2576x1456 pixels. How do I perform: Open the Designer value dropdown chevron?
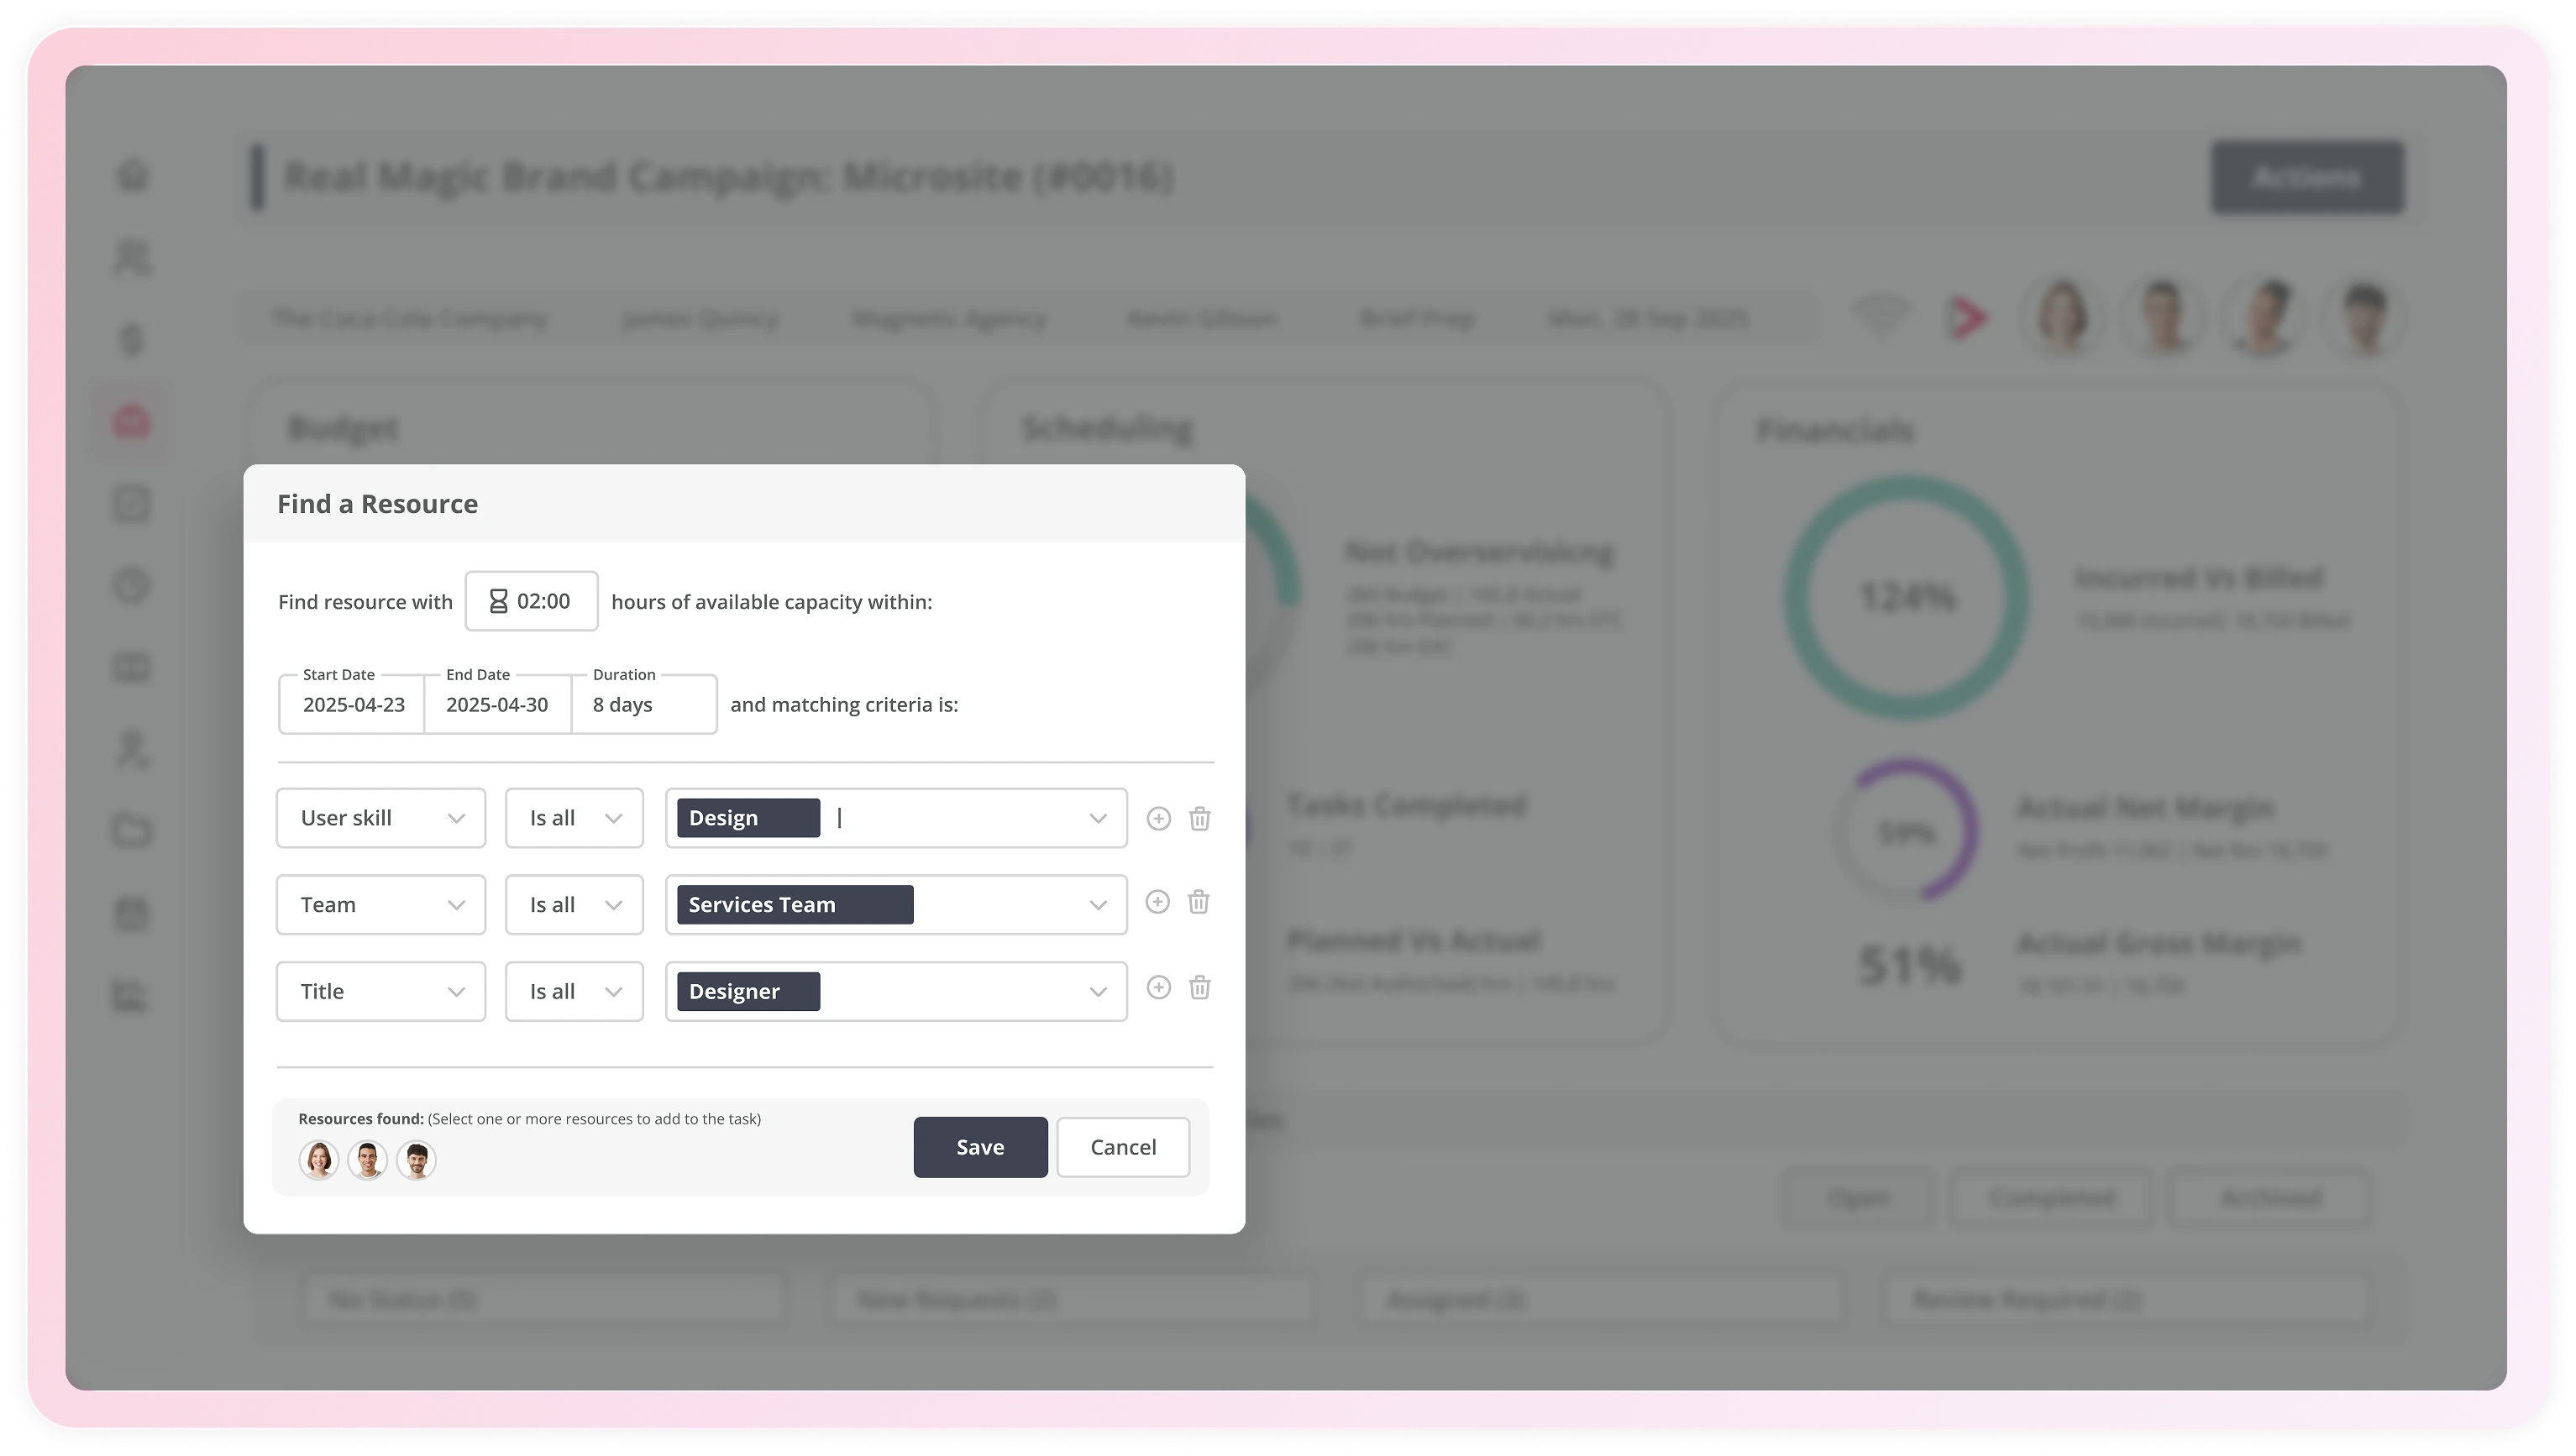(1096, 991)
